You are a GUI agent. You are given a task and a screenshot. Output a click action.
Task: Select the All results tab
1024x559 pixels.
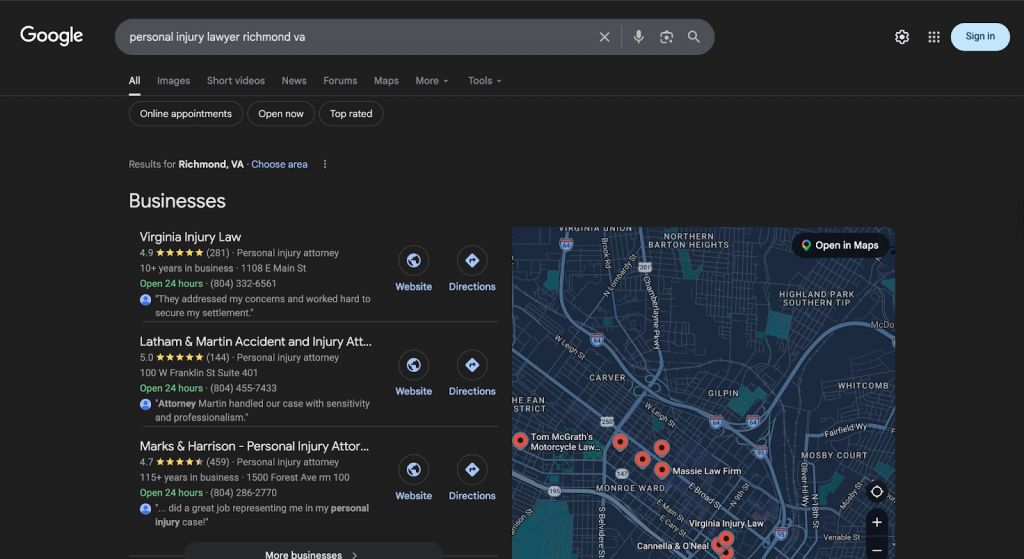[x=135, y=81]
